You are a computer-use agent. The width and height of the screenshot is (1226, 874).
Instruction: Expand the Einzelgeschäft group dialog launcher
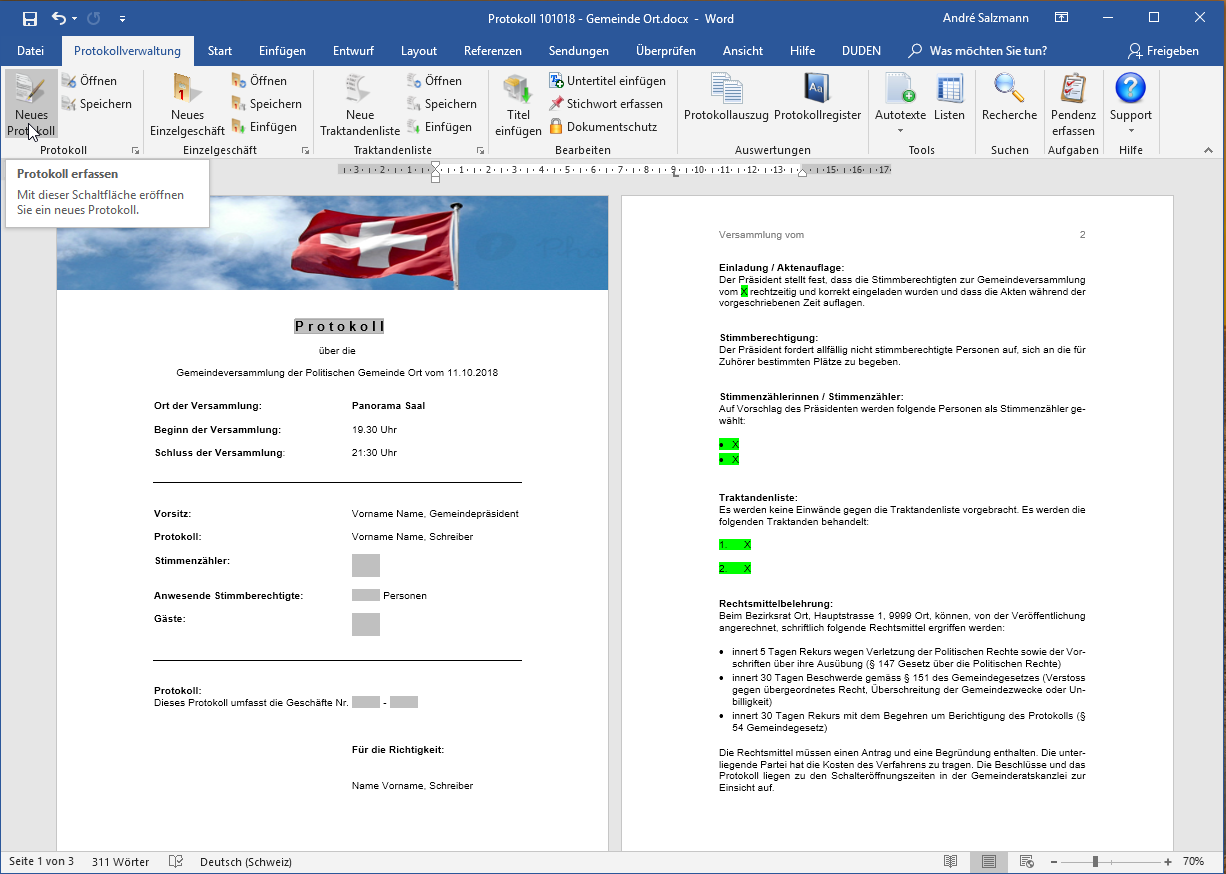pyautogui.click(x=305, y=151)
